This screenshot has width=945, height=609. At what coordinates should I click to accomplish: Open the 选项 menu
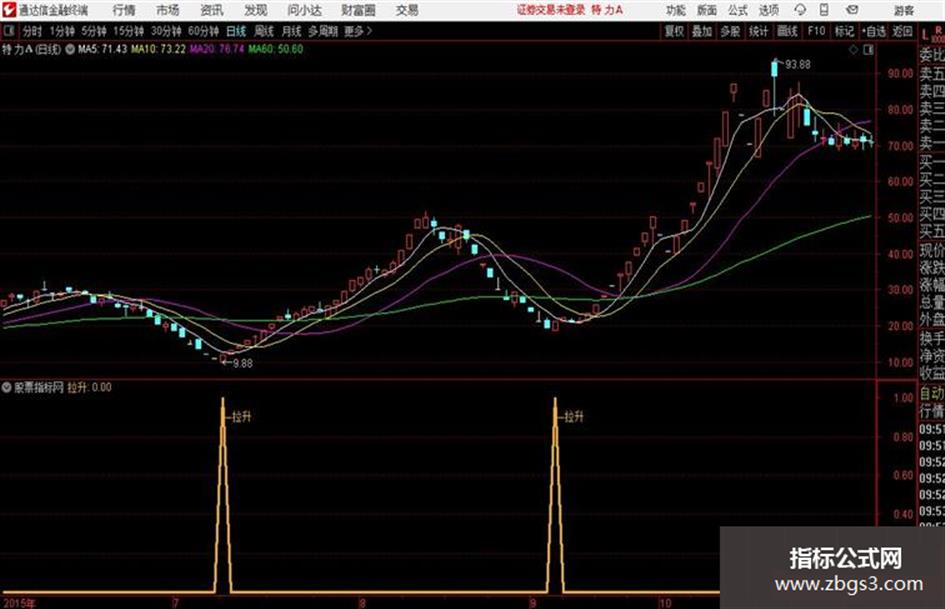pyautogui.click(x=768, y=10)
